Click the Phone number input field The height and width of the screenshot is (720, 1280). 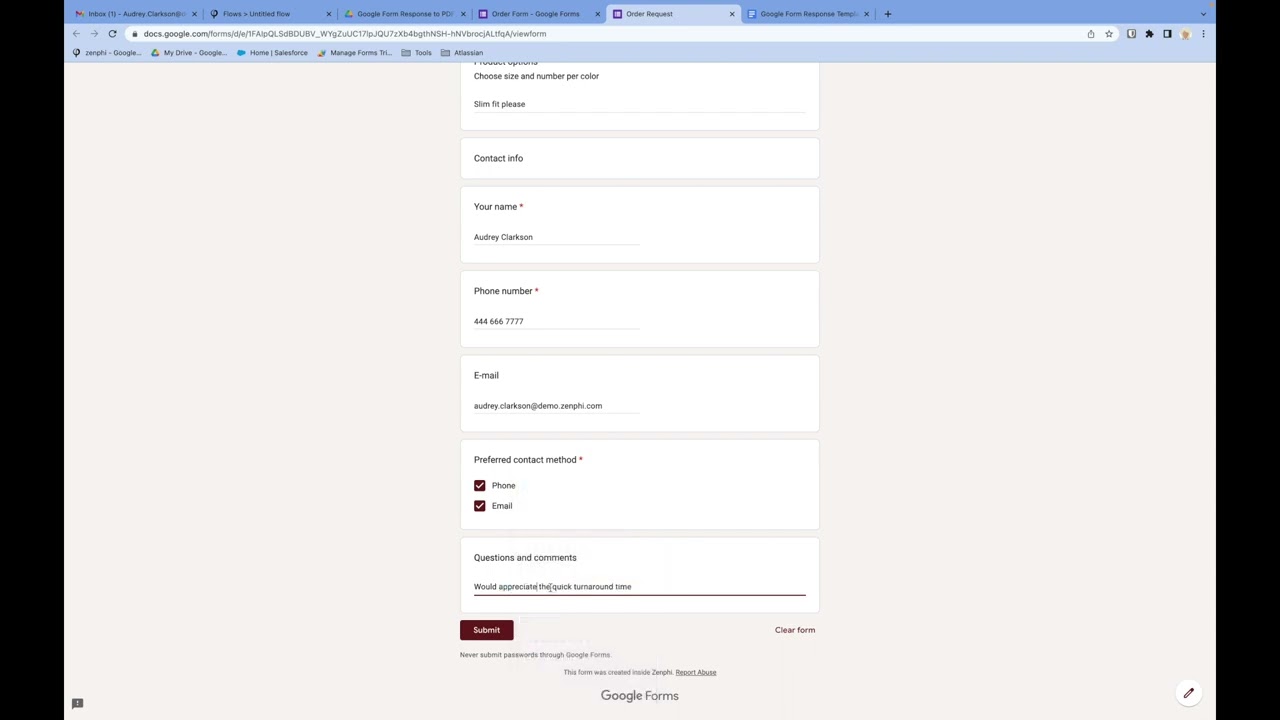tap(556, 321)
